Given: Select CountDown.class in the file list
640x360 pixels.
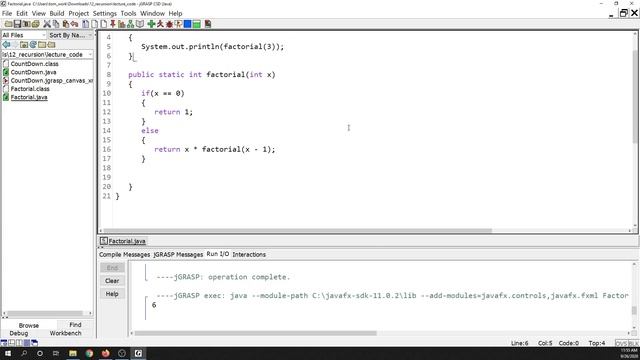Looking at the screenshot, I should 34,64.
